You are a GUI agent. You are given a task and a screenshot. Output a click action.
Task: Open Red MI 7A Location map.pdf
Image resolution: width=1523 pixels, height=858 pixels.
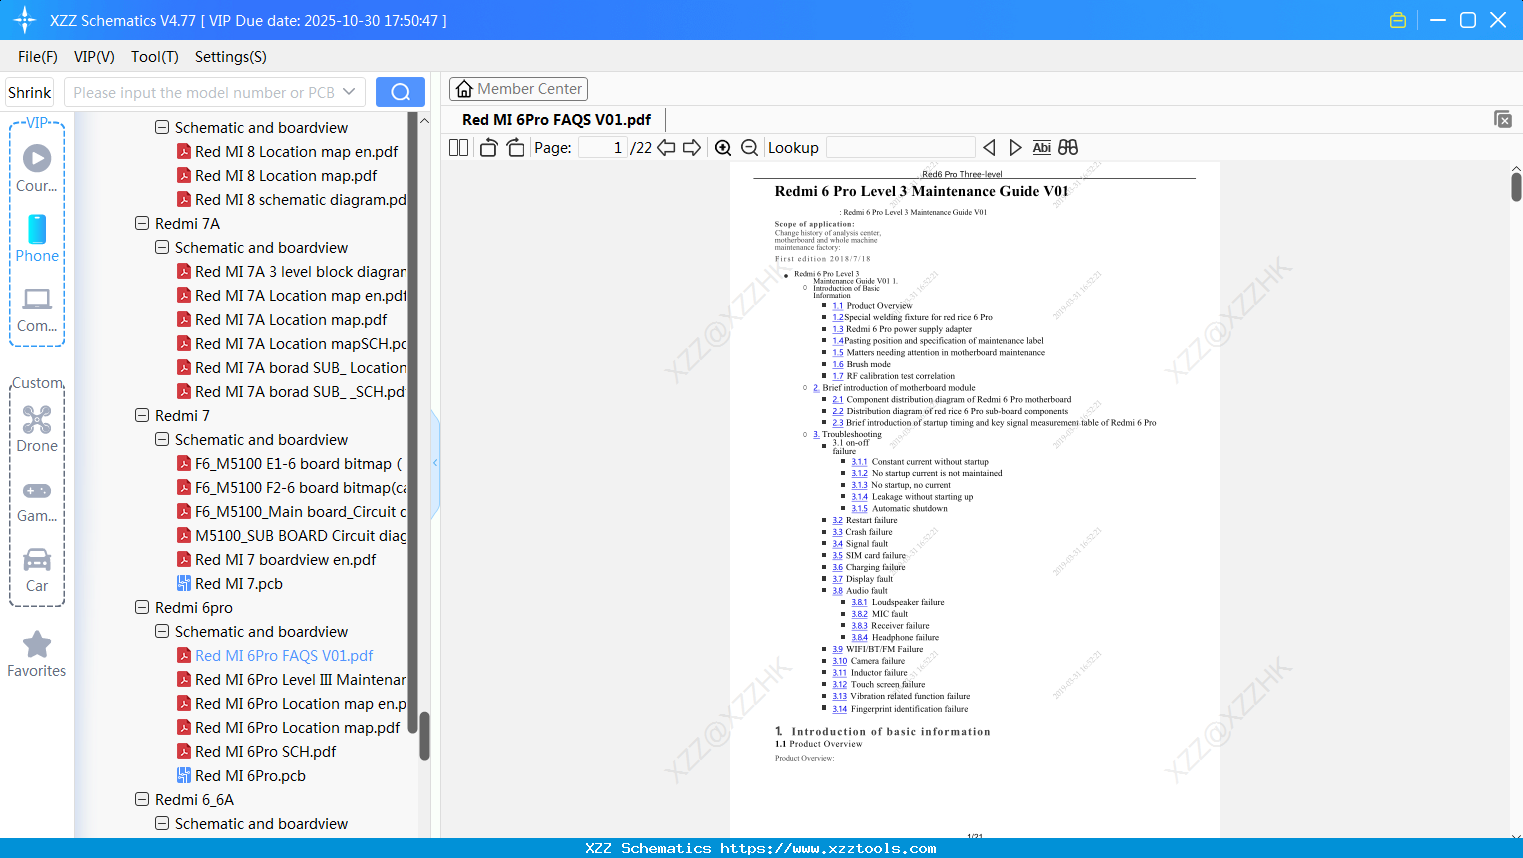click(x=282, y=320)
